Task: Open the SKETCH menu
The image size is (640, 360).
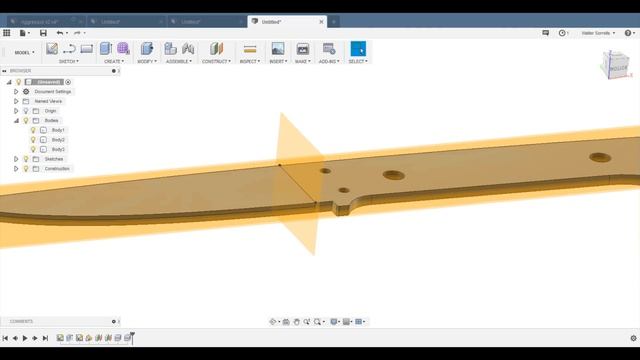Action: (x=69, y=61)
